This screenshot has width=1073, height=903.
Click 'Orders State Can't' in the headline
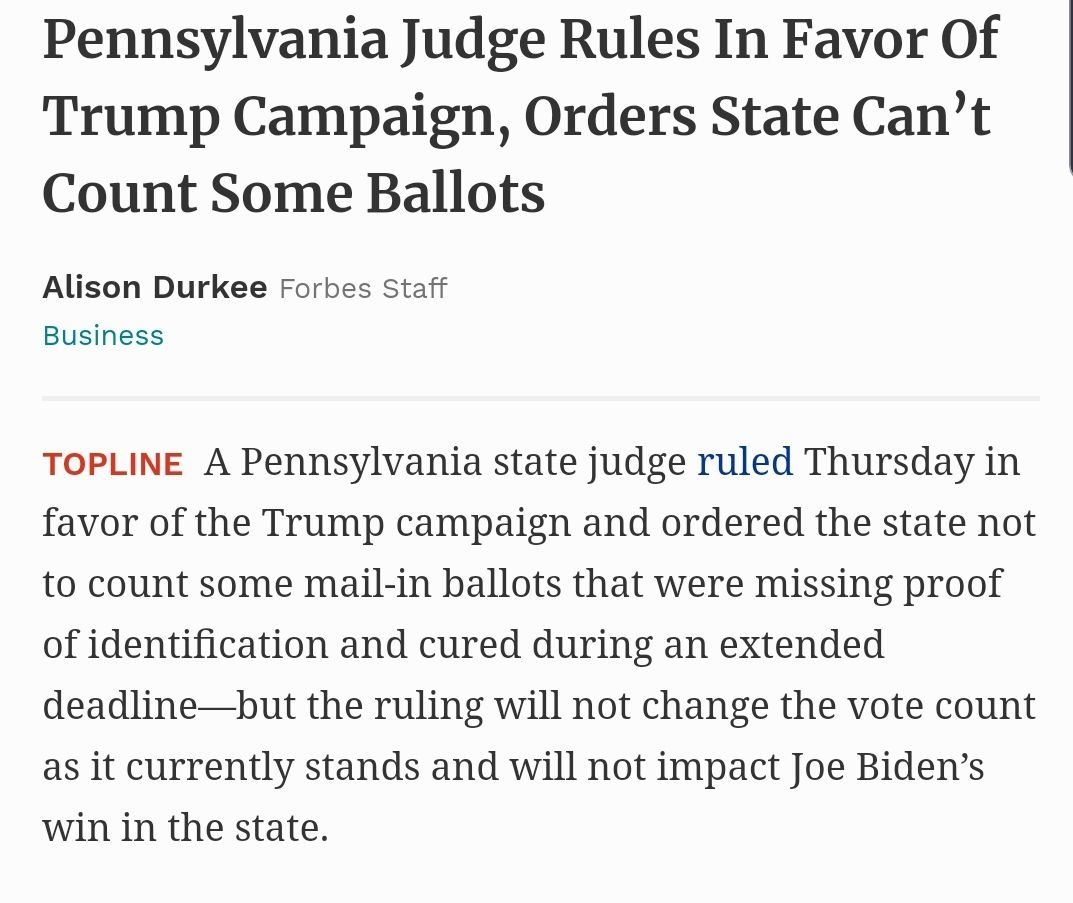click(x=757, y=119)
